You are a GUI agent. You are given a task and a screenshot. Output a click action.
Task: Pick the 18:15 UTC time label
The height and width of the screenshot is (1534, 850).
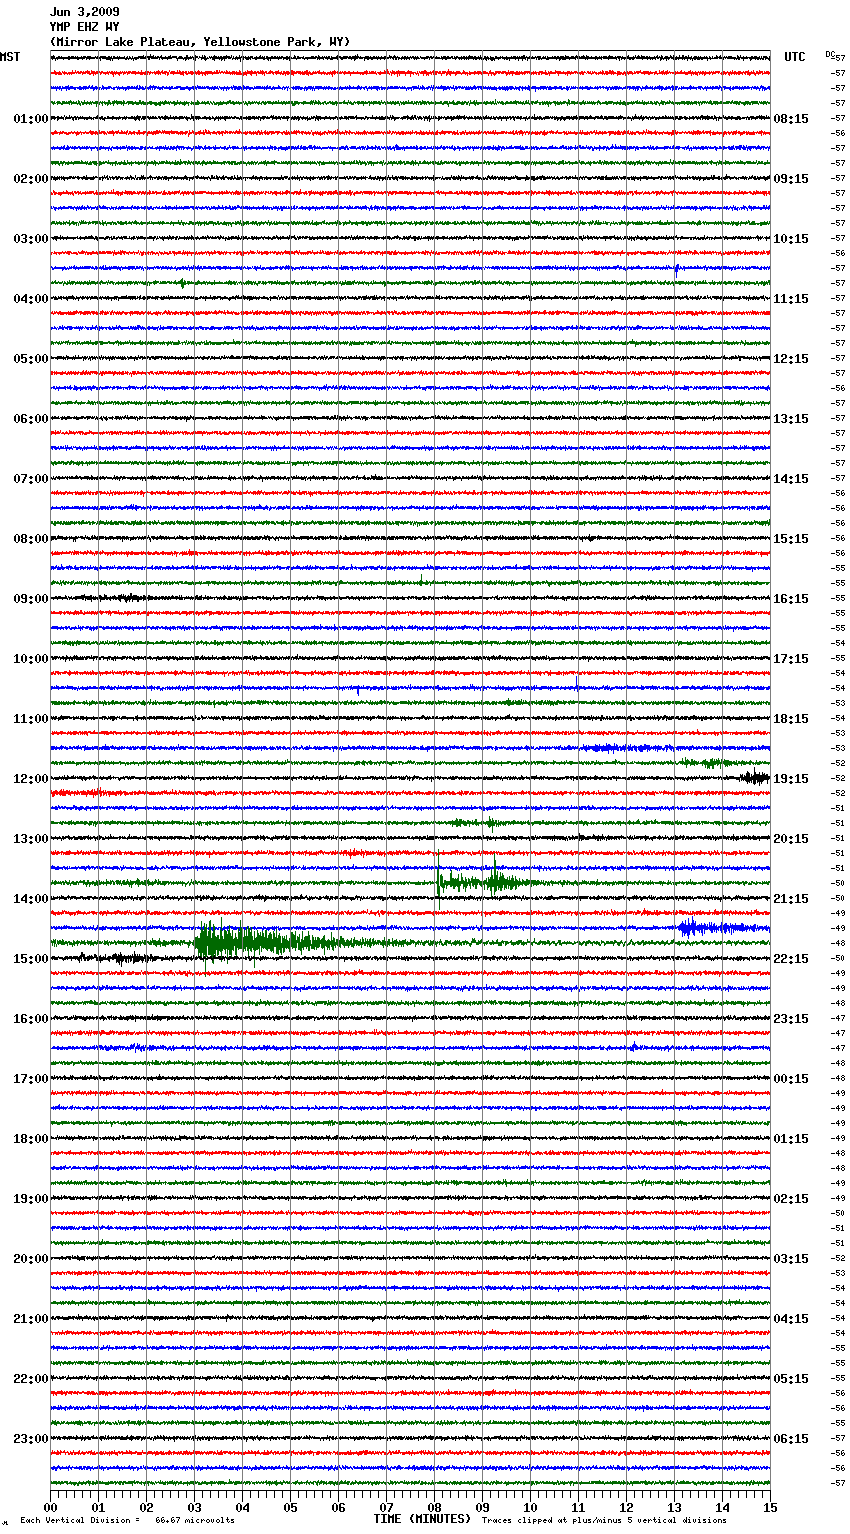point(791,719)
